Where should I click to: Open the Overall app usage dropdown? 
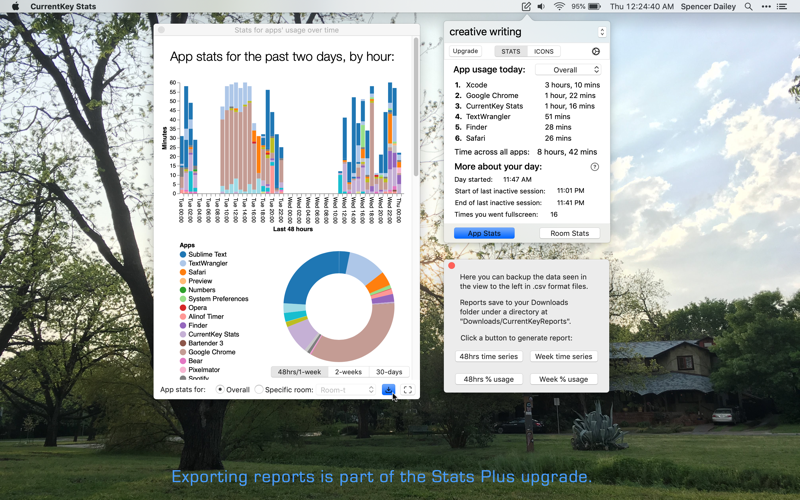[567, 70]
